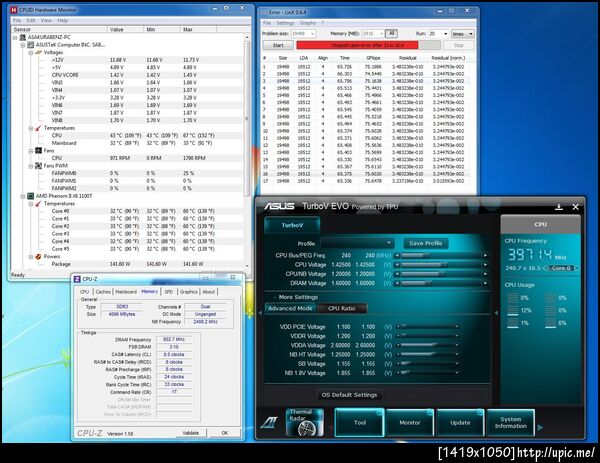Open the AI Suite Update menu

460,422
